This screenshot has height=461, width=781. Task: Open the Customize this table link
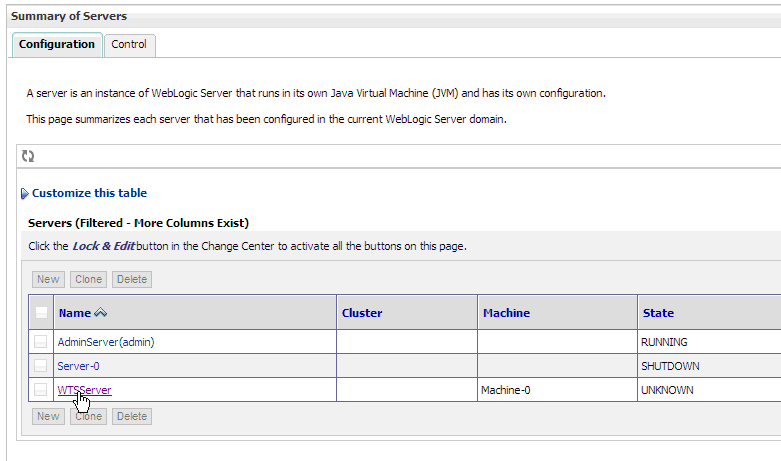(x=89, y=193)
